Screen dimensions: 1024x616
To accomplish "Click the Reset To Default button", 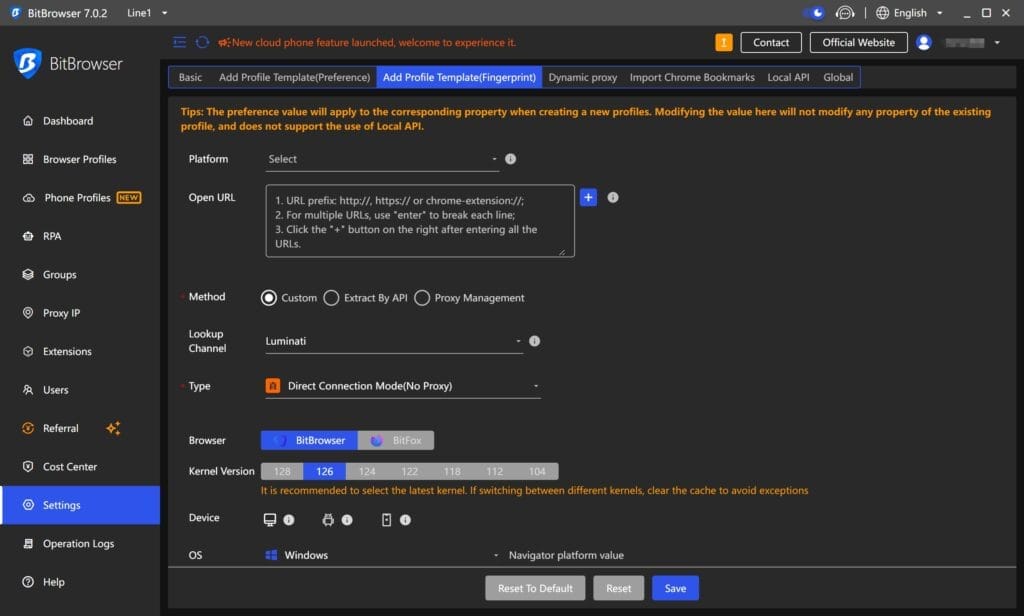I will pyautogui.click(x=535, y=588).
